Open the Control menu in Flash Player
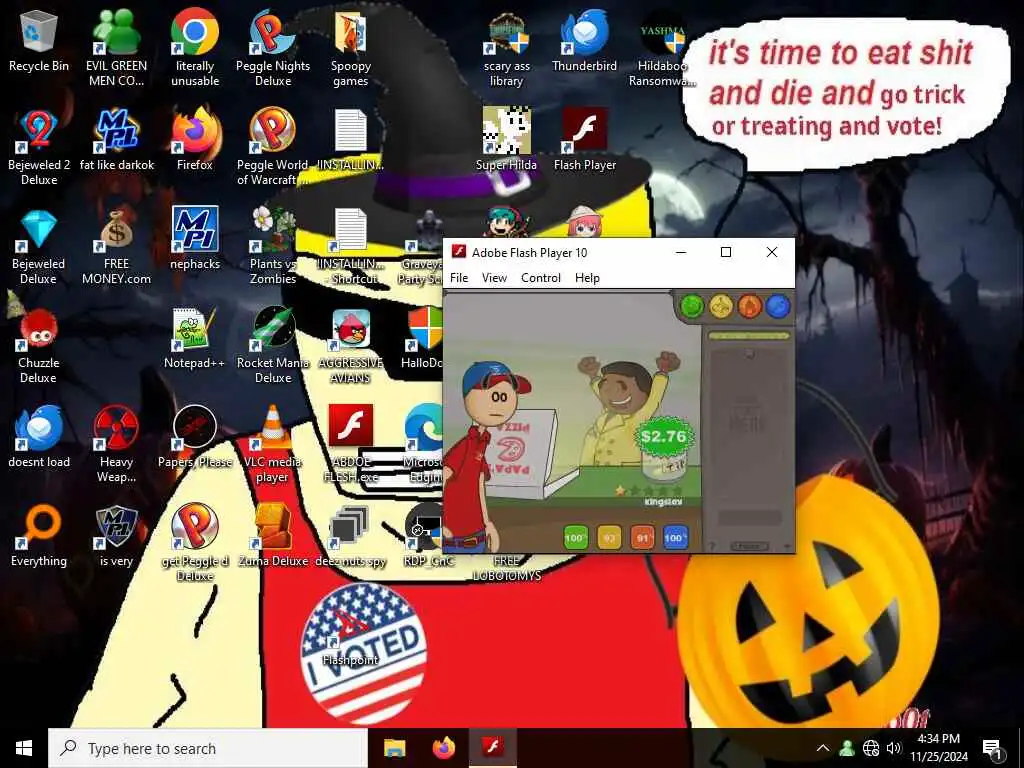This screenshot has height=768, width=1024. click(x=541, y=278)
